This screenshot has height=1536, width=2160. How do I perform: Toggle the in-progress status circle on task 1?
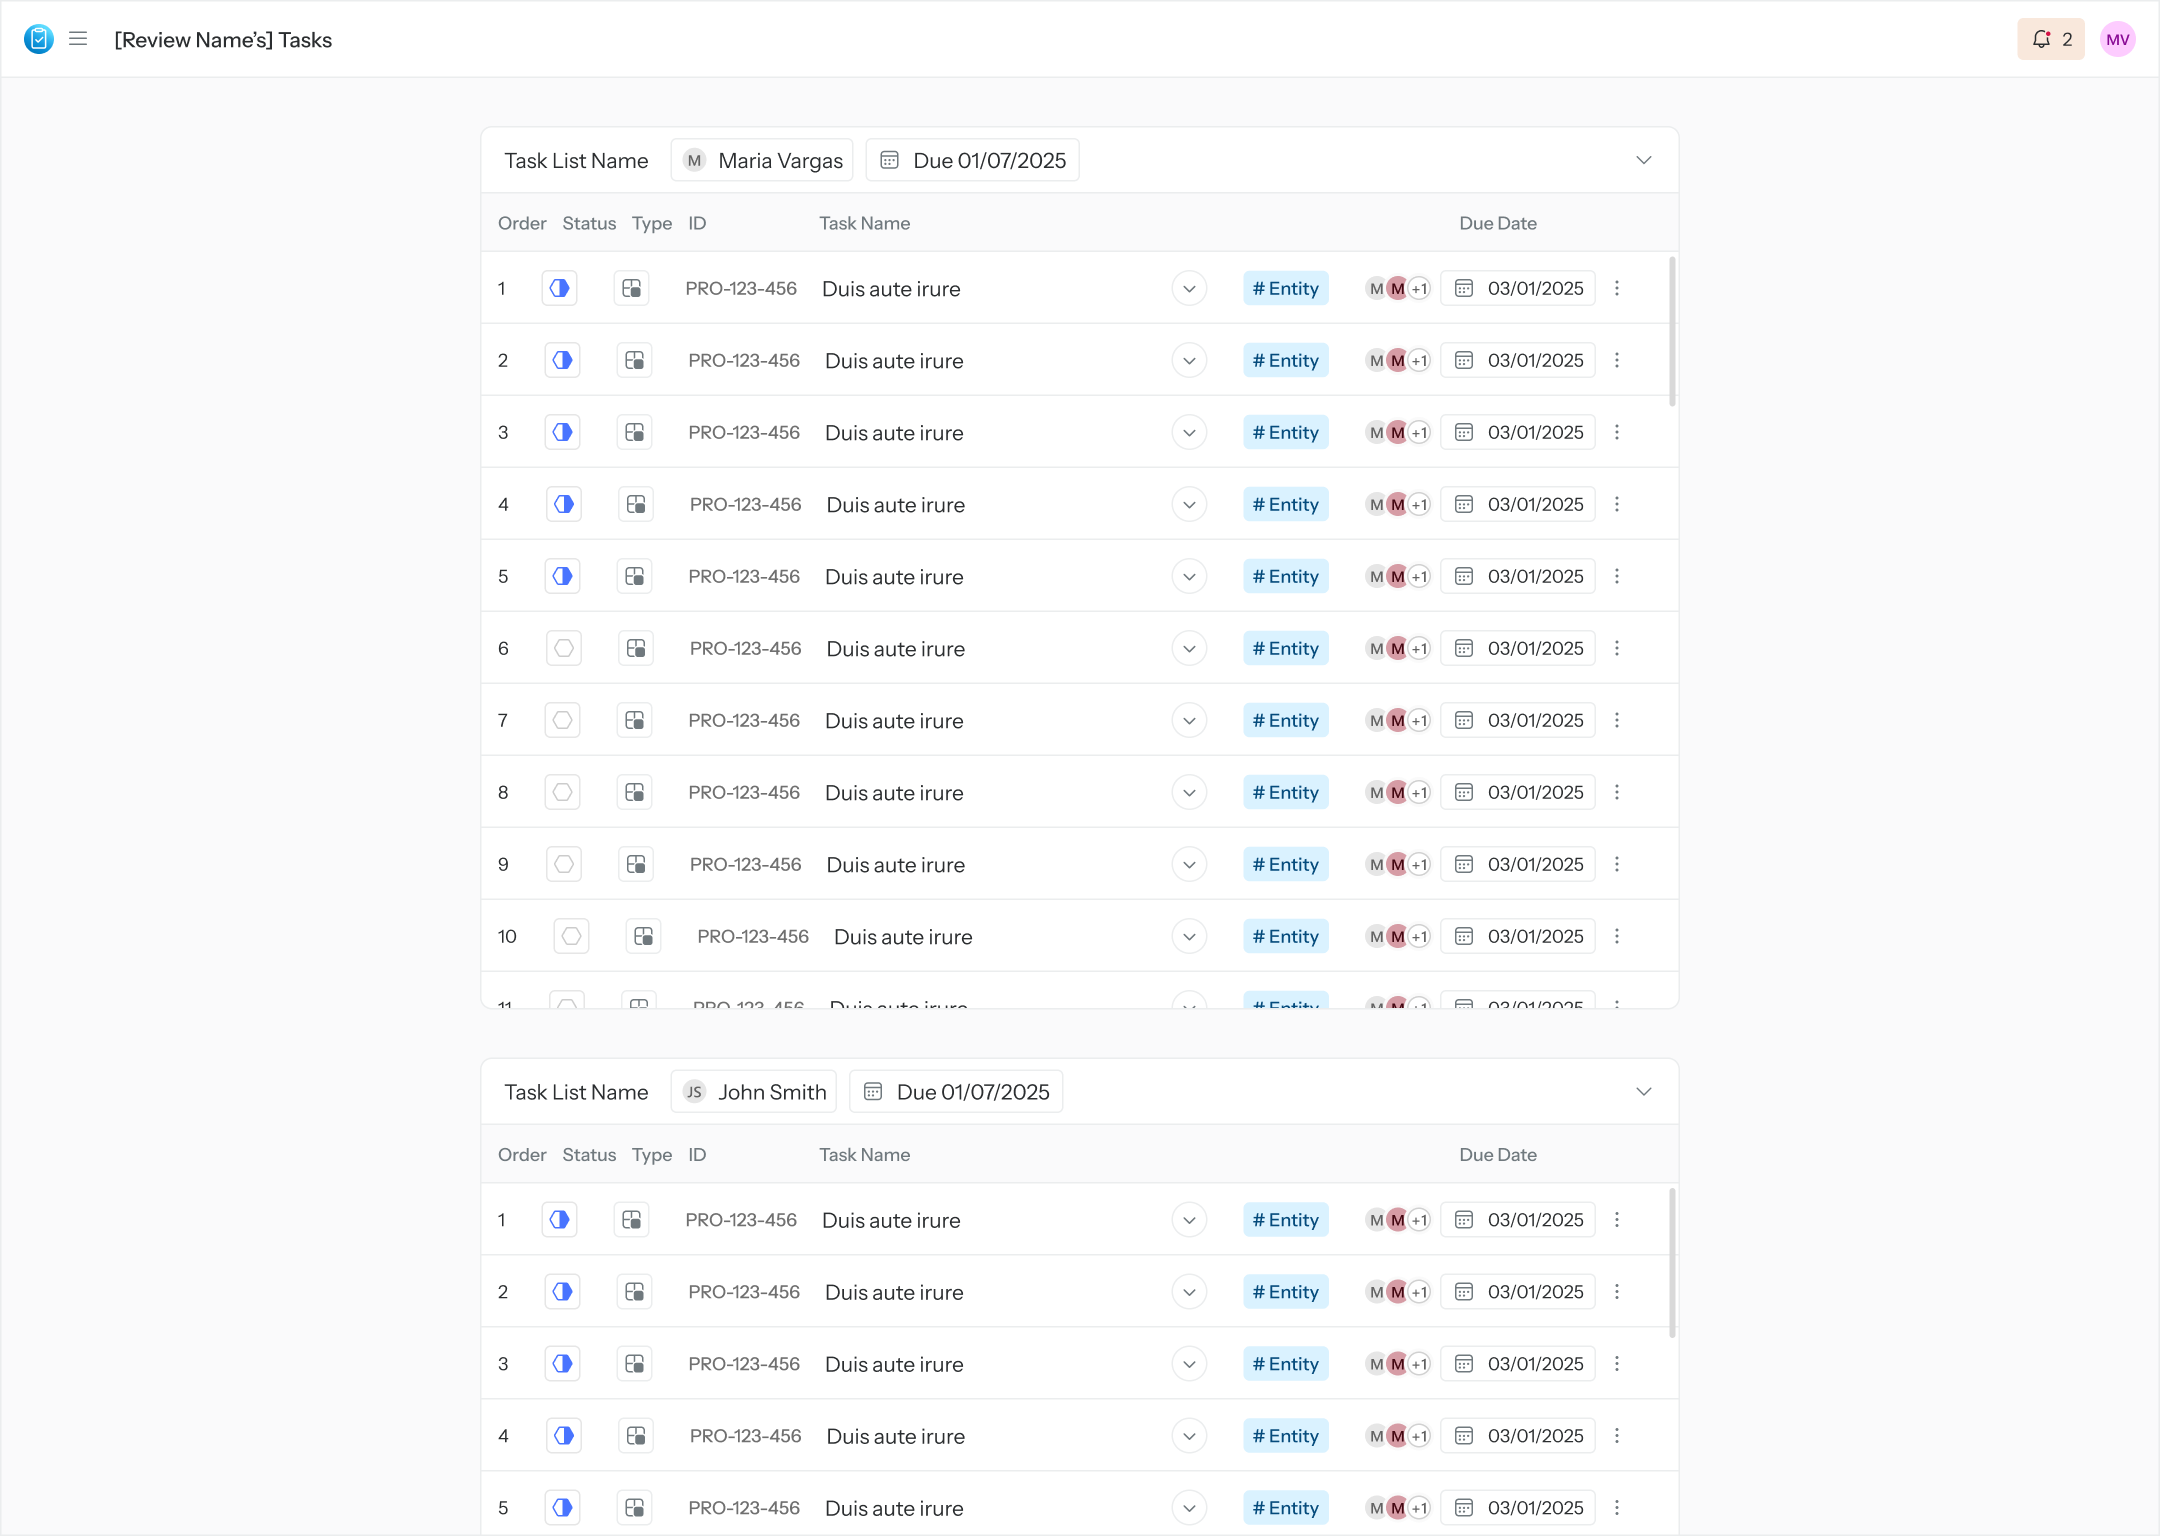(x=559, y=288)
